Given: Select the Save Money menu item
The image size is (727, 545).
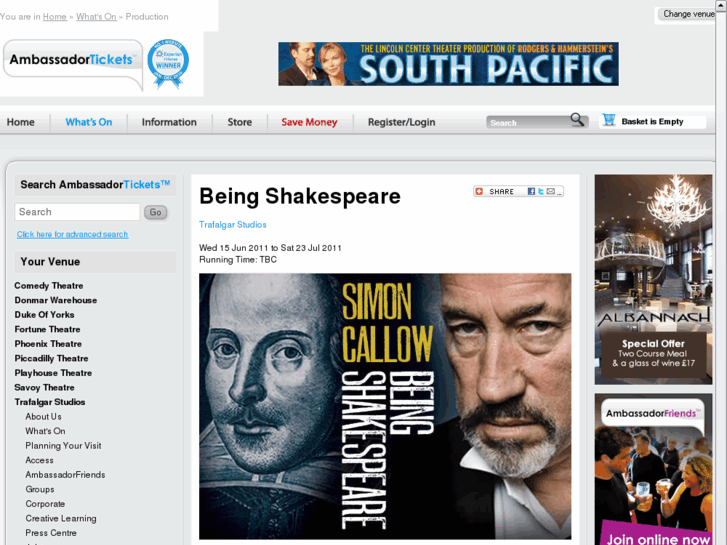Looking at the screenshot, I should (x=309, y=122).
